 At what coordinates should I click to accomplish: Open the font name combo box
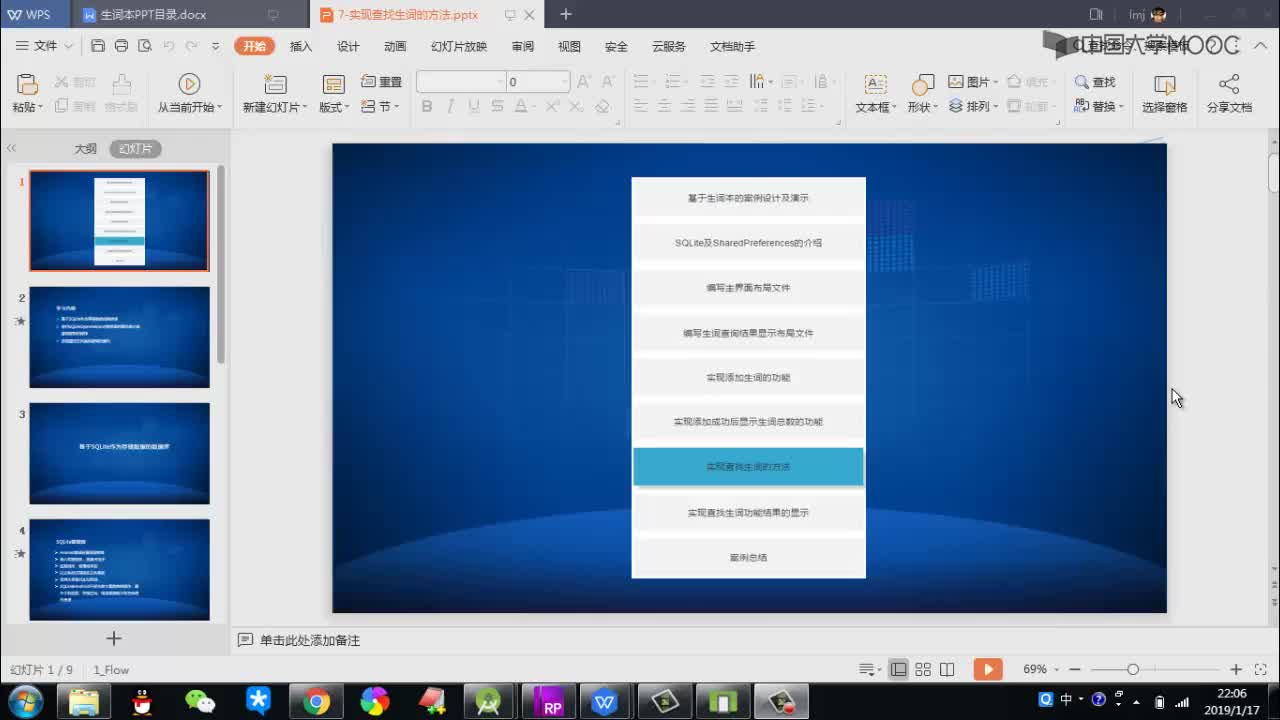point(461,82)
